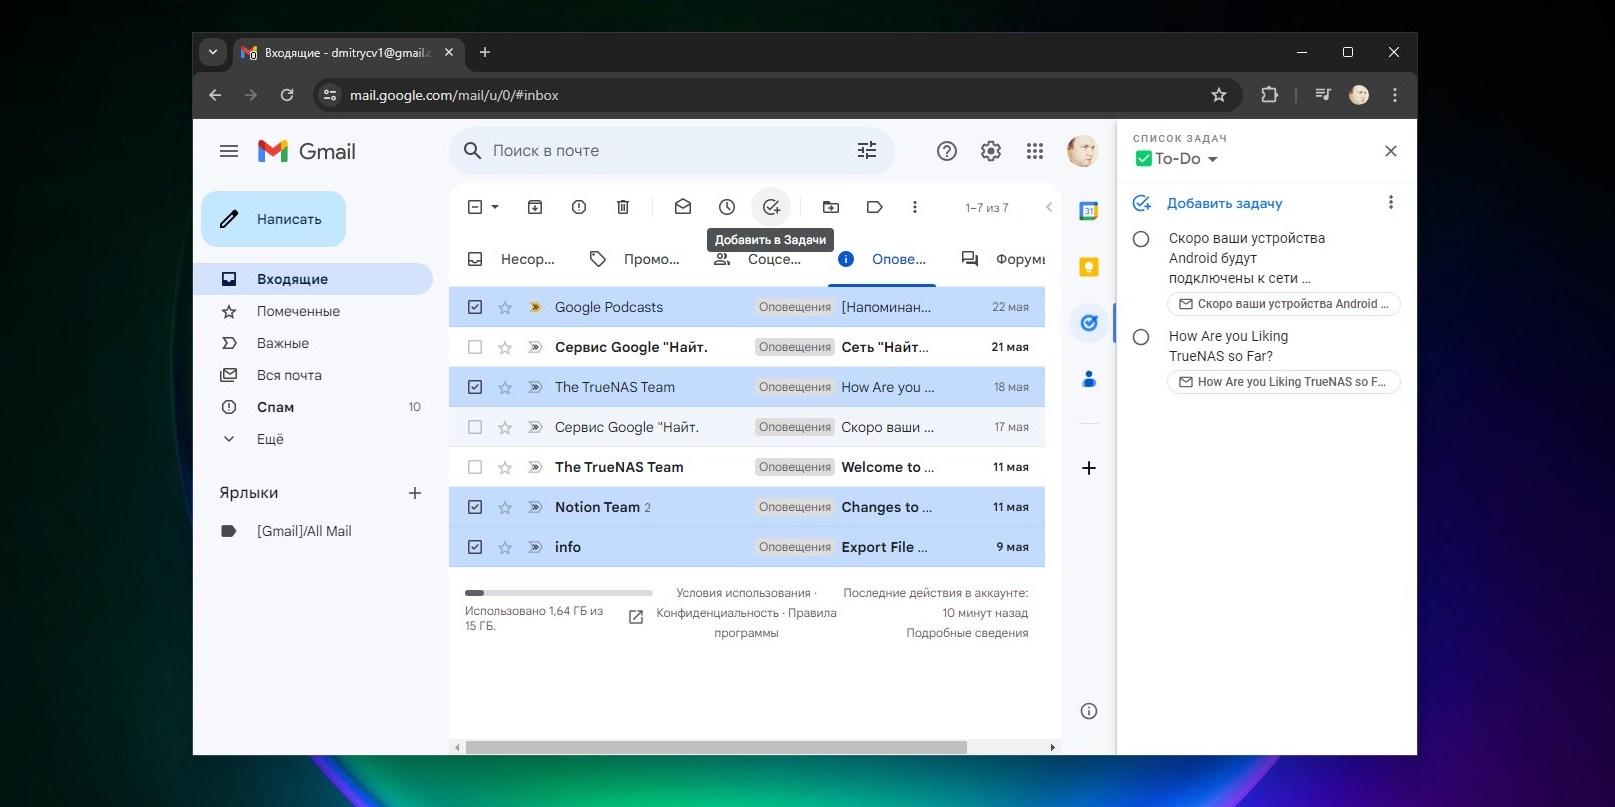
Task: Uncheck the Notion Team email checkbox
Action: pos(475,507)
